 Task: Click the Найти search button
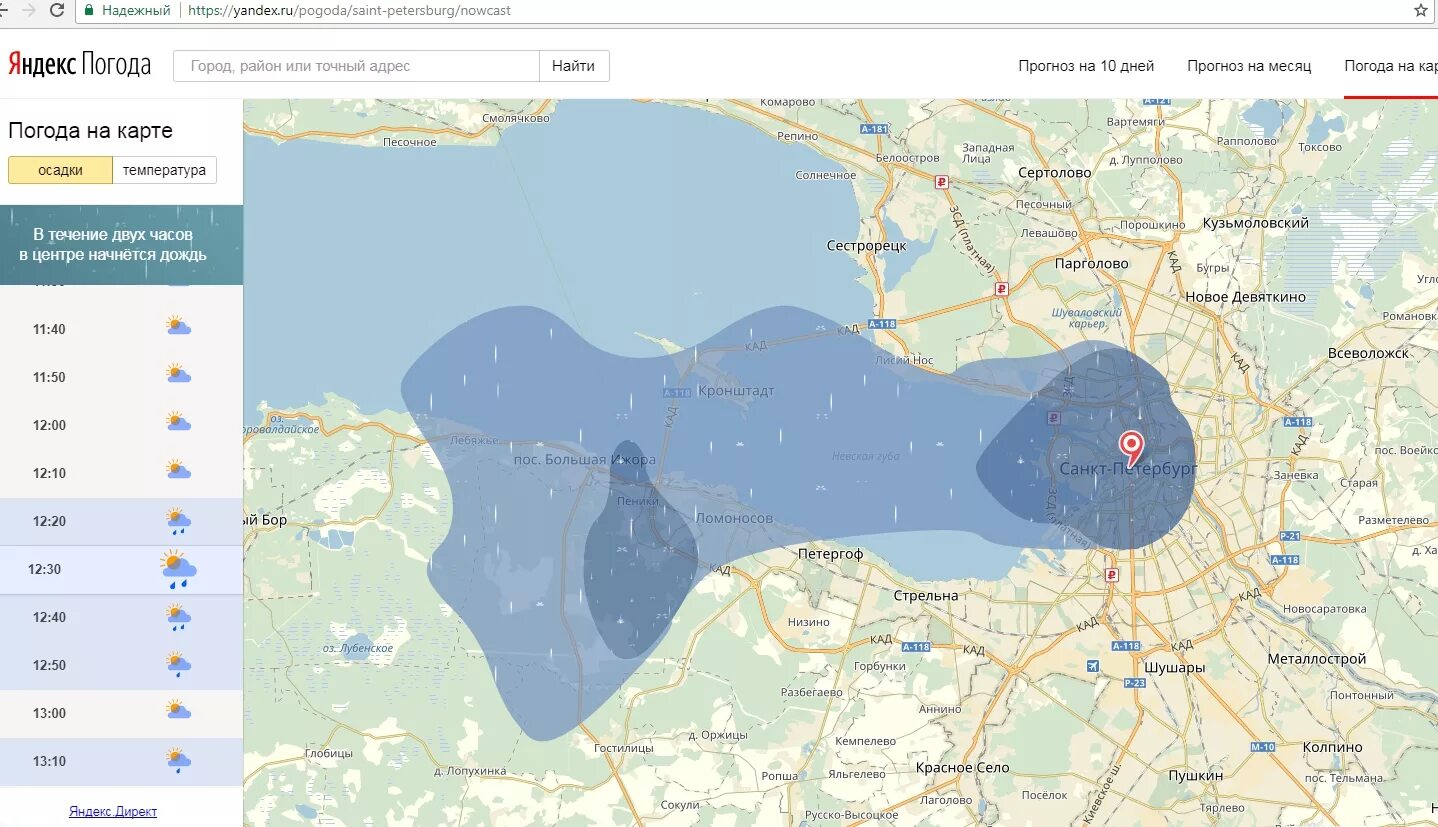574,66
